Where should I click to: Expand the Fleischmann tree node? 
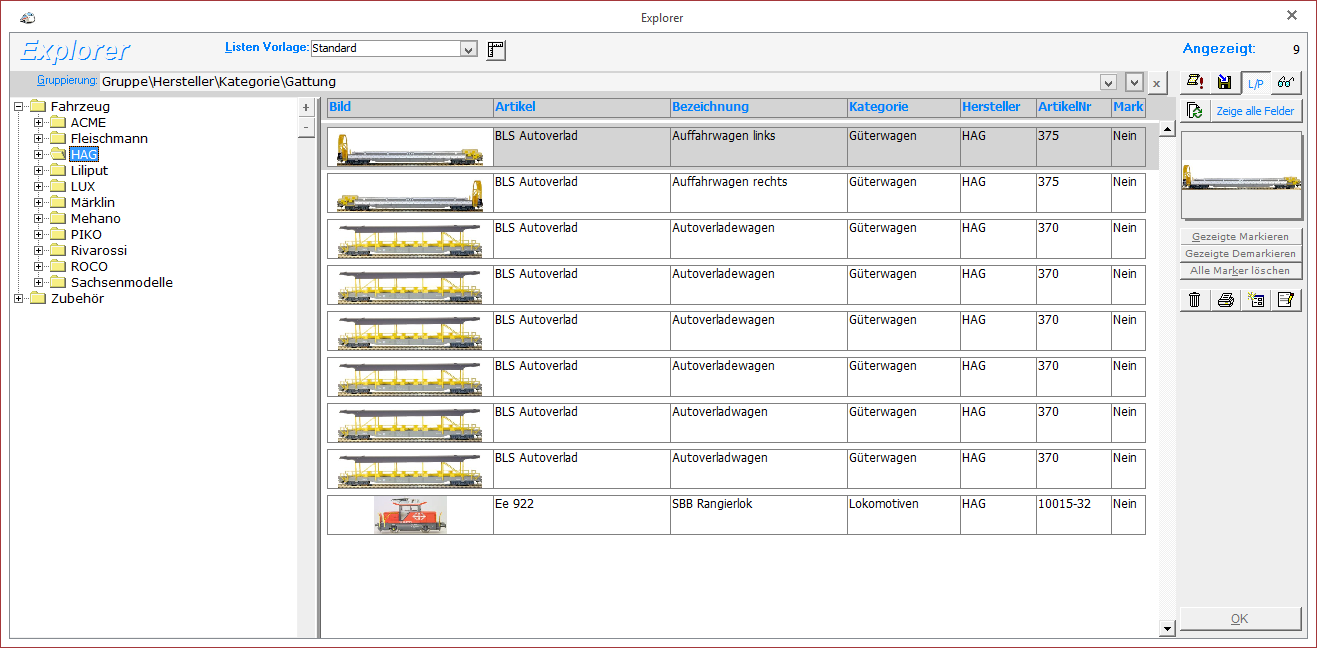(39, 138)
